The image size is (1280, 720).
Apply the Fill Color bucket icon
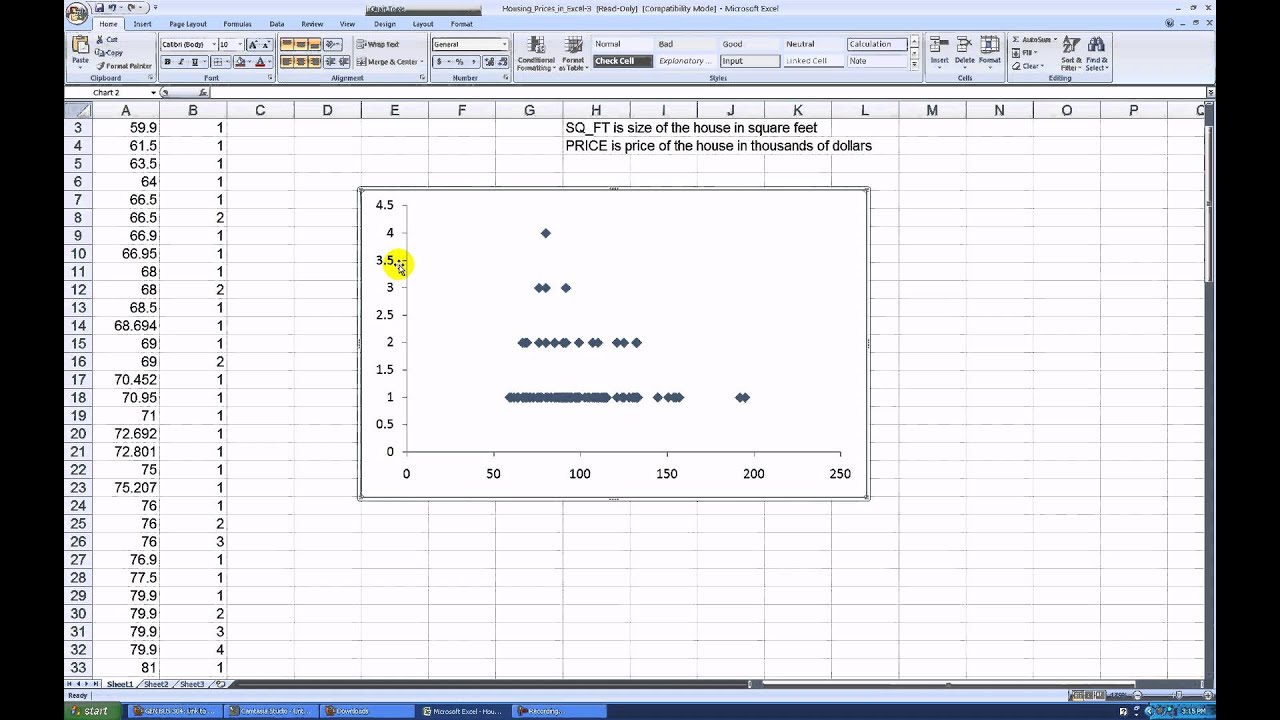tap(239, 62)
